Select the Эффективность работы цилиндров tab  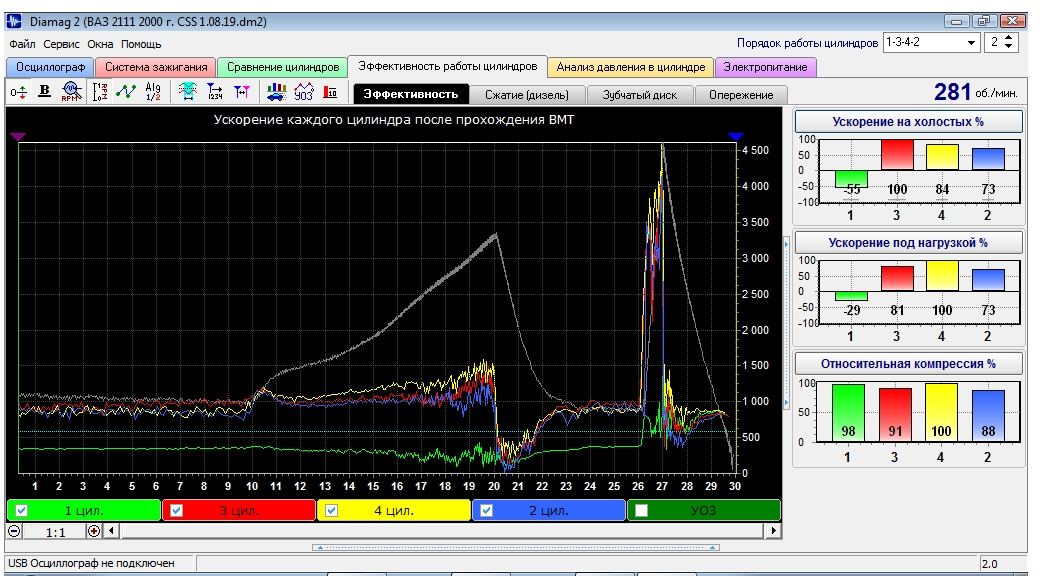tap(448, 66)
